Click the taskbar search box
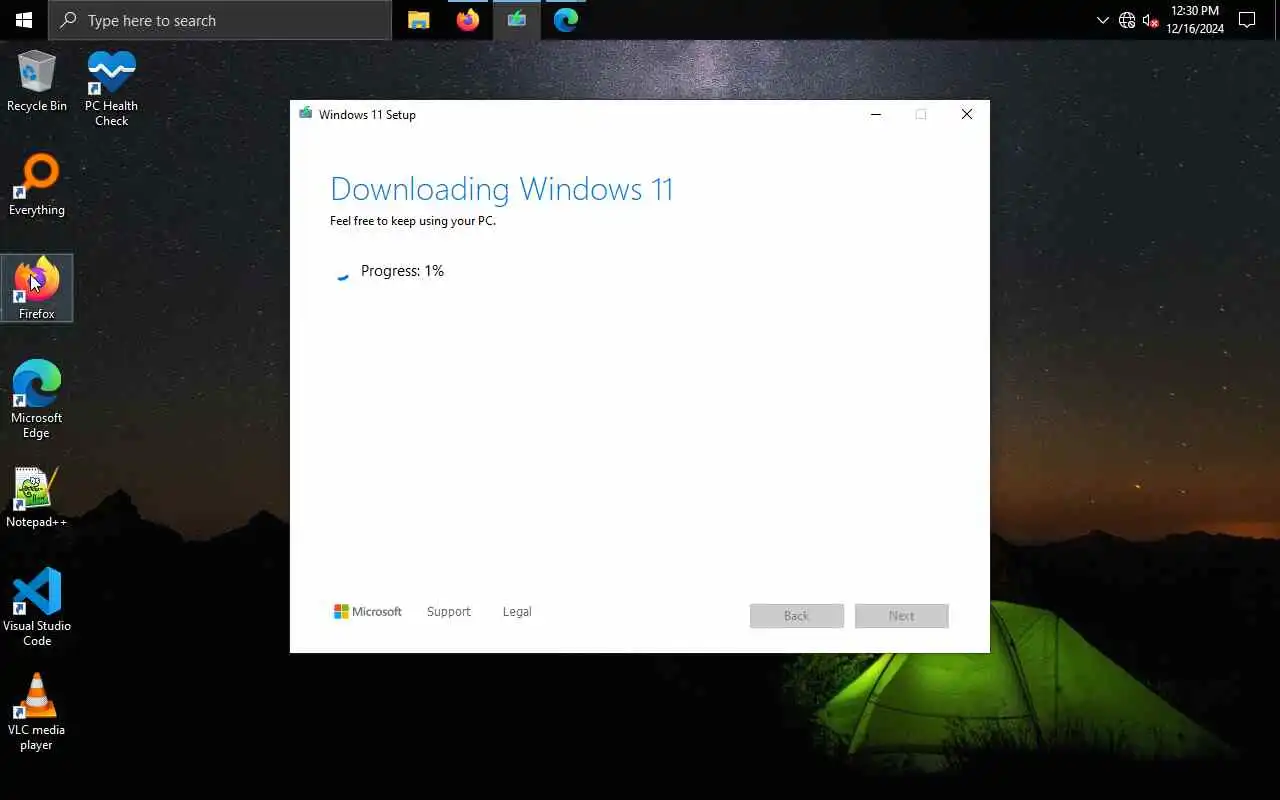This screenshot has height=800, width=1280. pyautogui.click(x=220, y=20)
